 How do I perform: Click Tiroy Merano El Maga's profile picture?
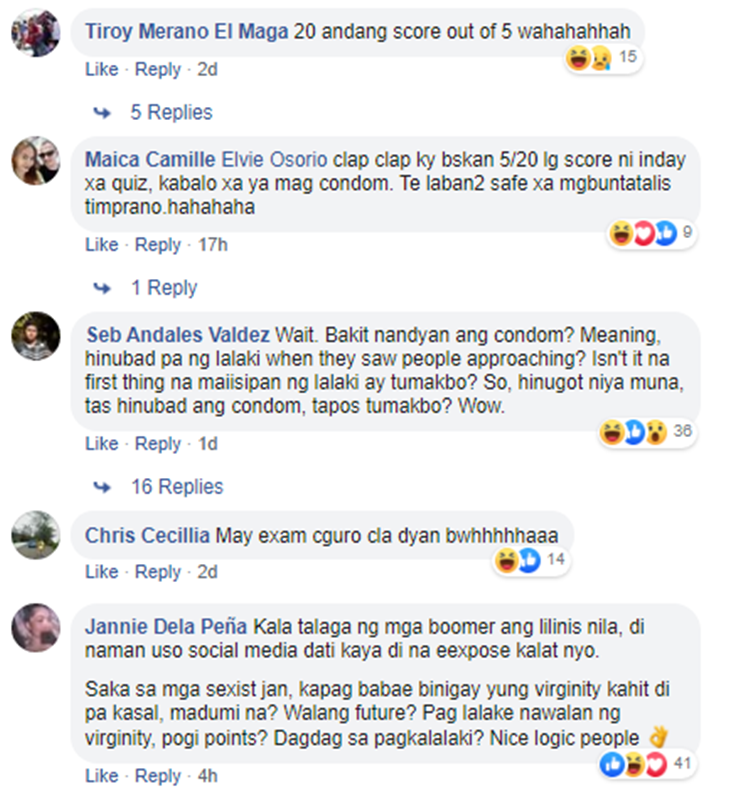pyautogui.click(x=36, y=32)
